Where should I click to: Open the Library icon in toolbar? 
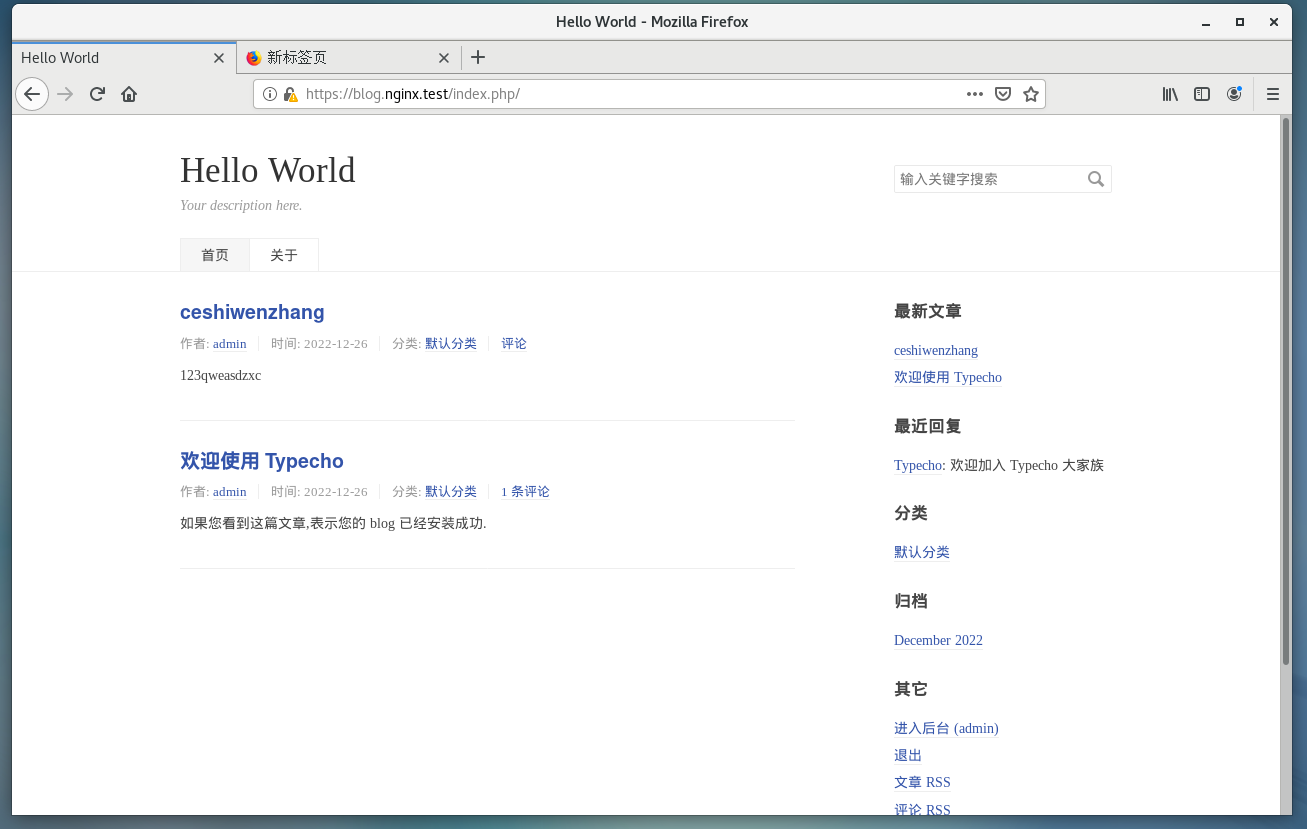coord(1170,94)
